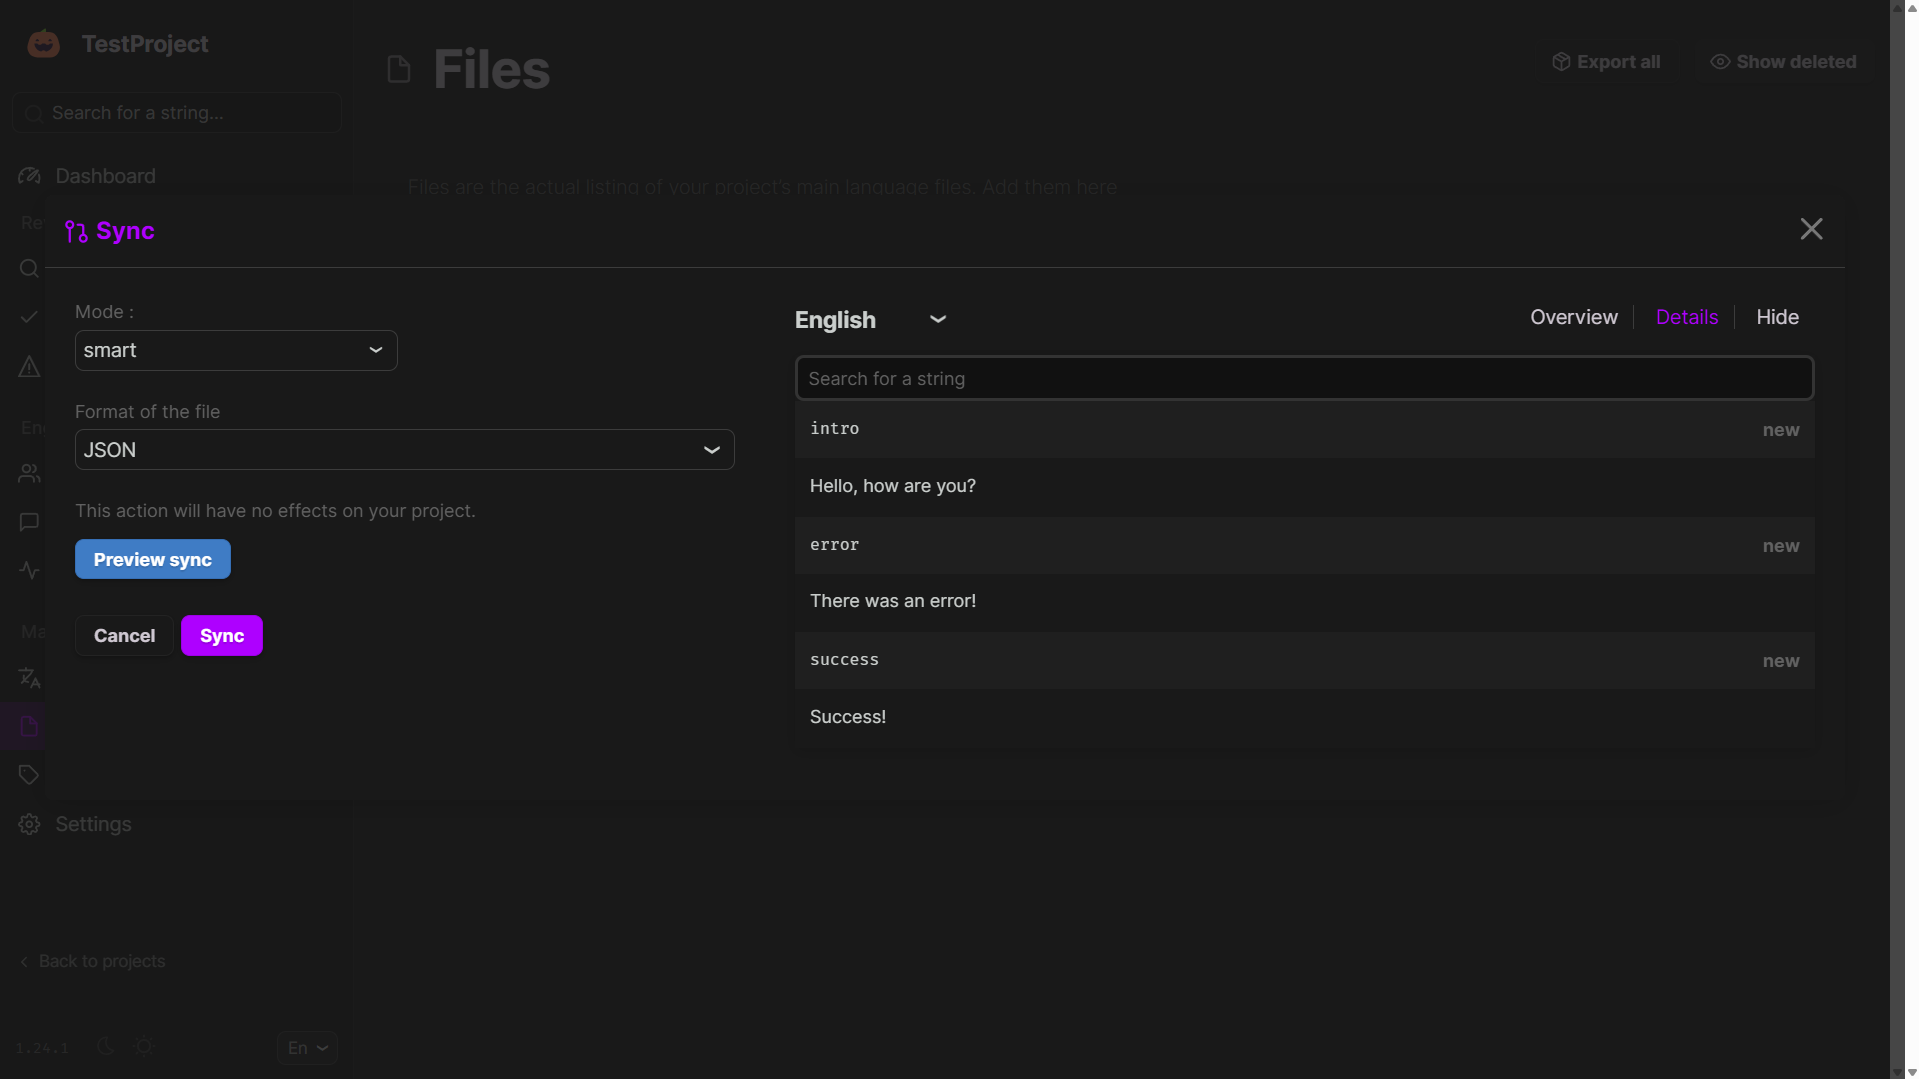
Task: Open the translate languages sidebar icon
Action: tap(29, 678)
